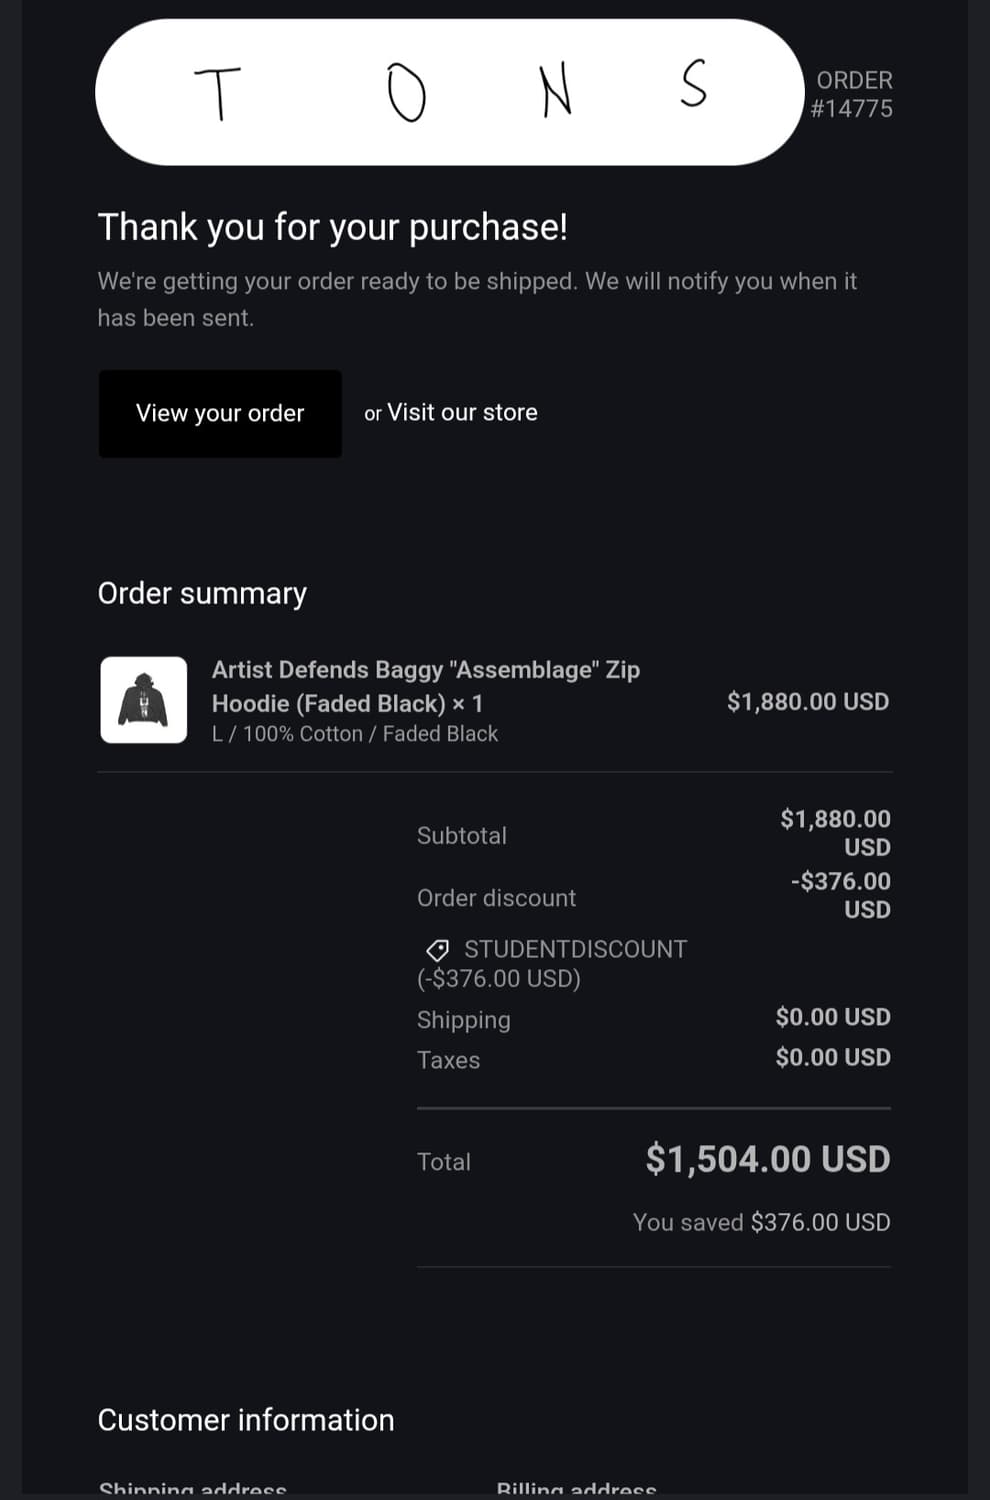990x1500 pixels.
Task: Follow the "Visit our store" link
Action: pyautogui.click(x=462, y=413)
